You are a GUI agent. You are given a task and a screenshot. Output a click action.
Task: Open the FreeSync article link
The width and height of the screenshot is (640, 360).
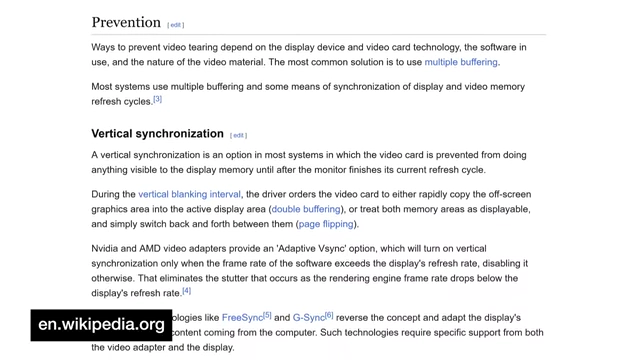coord(242,318)
